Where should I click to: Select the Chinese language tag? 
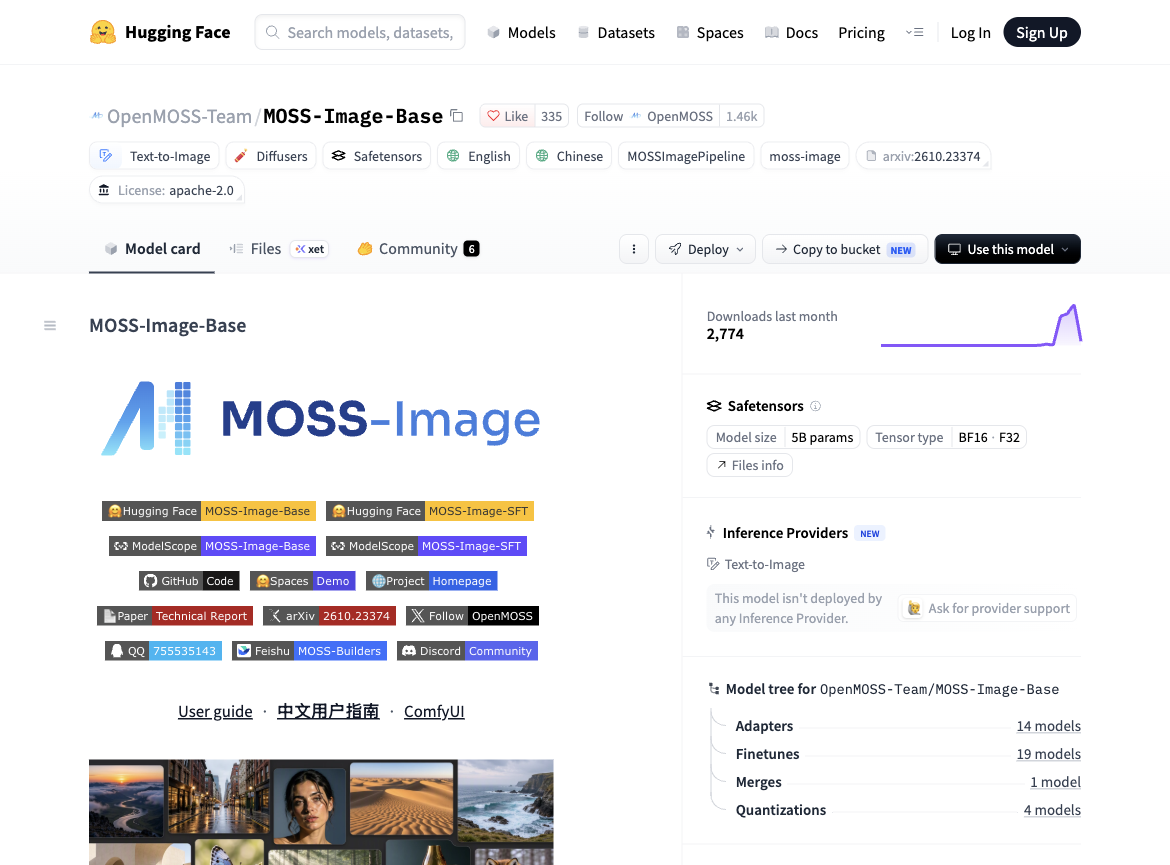[569, 156]
